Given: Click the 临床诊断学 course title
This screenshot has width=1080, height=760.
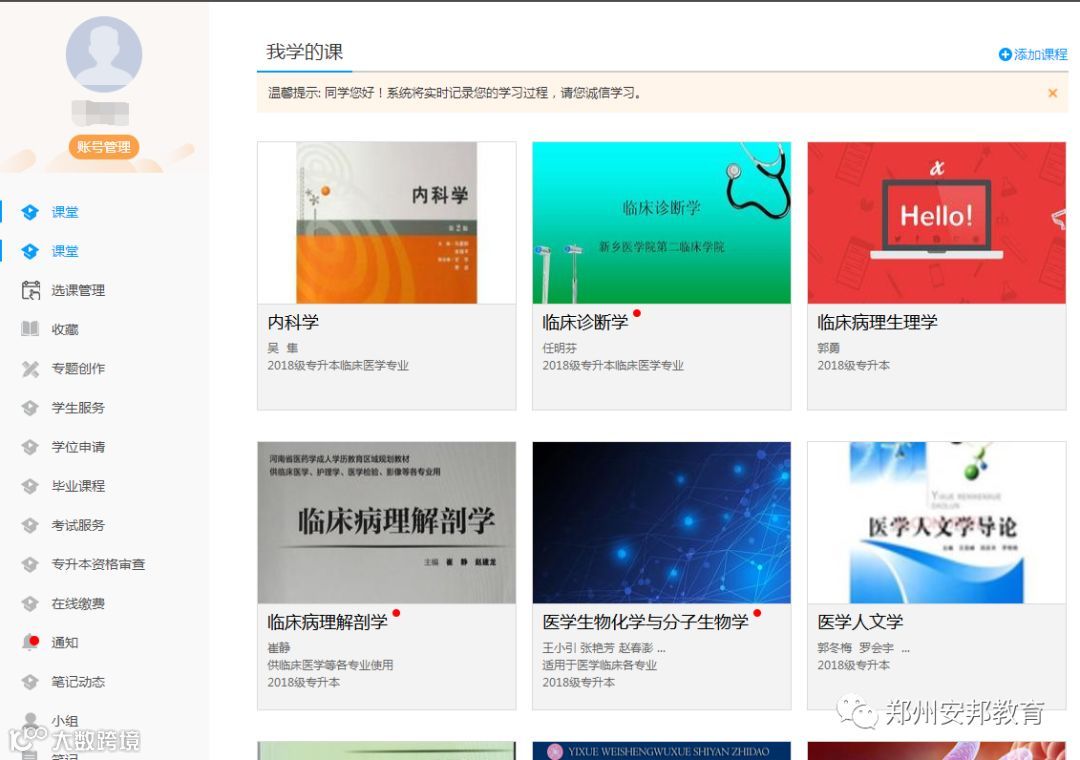Looking at the screenshot, I should click(x=585, y=322).
